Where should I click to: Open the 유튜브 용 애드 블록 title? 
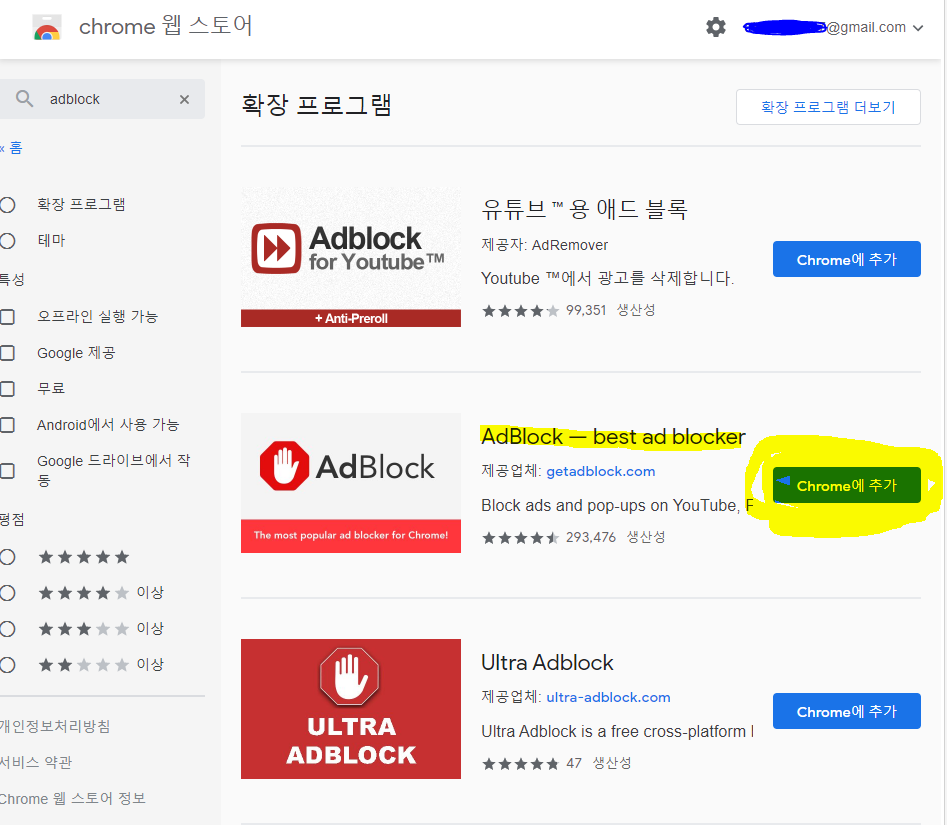pos(584,209)
